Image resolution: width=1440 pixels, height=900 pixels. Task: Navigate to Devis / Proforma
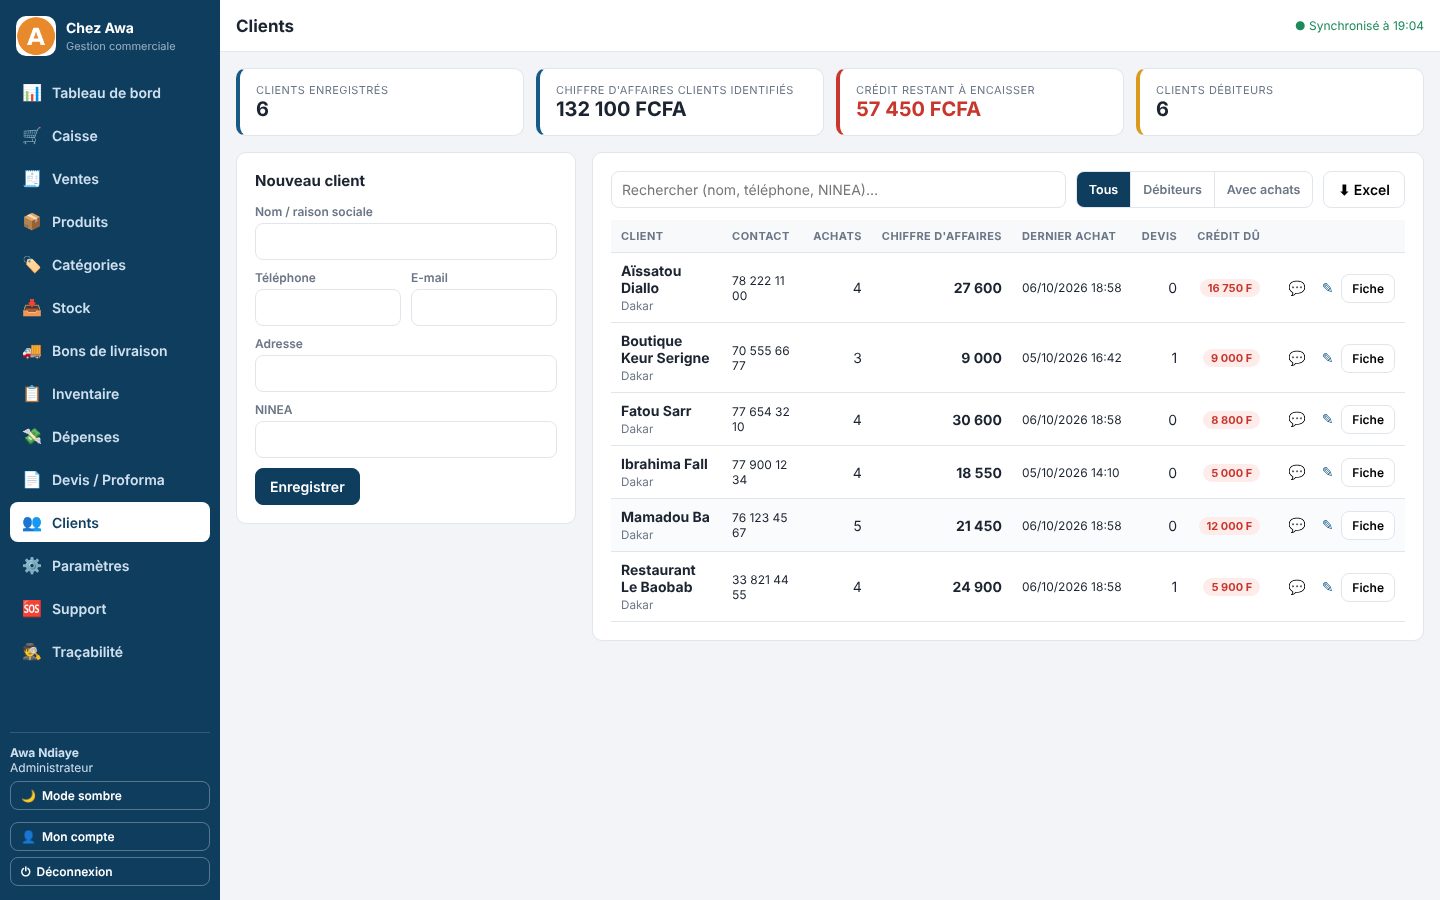pyautogui.click(x=110, y=480)
